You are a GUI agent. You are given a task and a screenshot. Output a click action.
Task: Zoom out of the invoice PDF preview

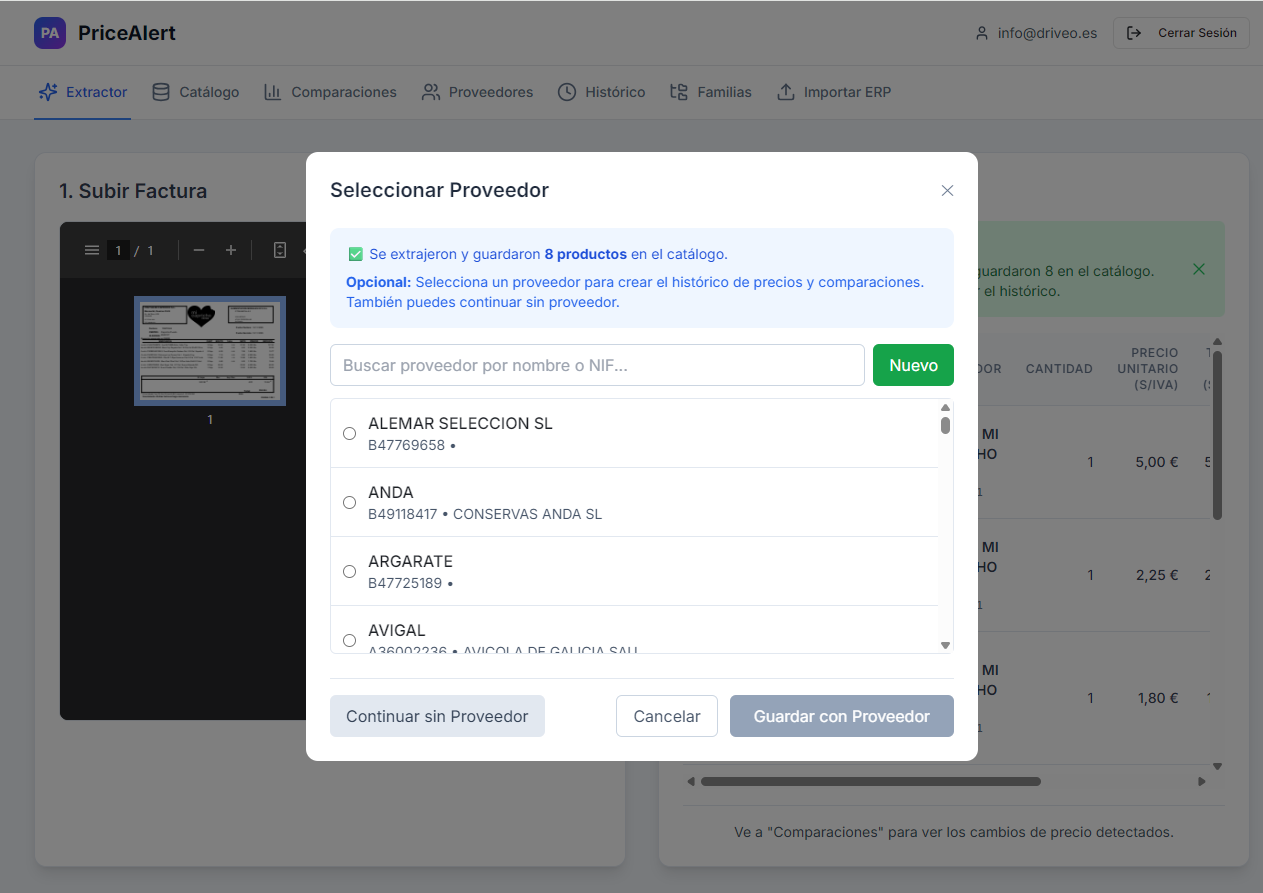pyautogui.click(x=198, y=250)
